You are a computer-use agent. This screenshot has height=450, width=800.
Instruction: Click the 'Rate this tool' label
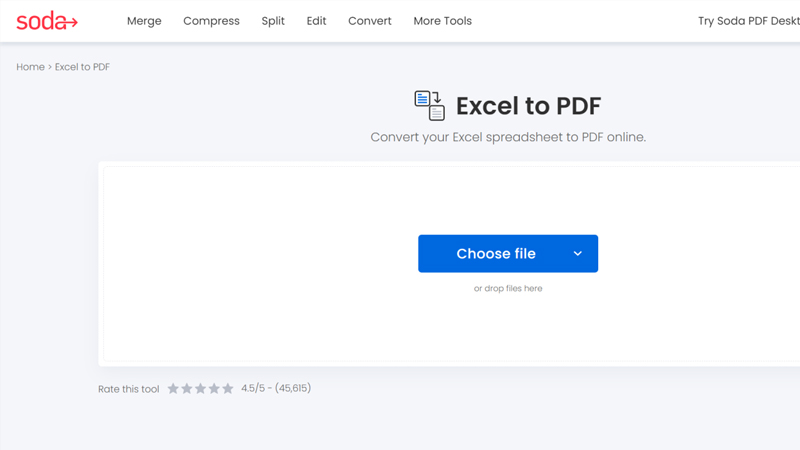[x=129, y=389]
